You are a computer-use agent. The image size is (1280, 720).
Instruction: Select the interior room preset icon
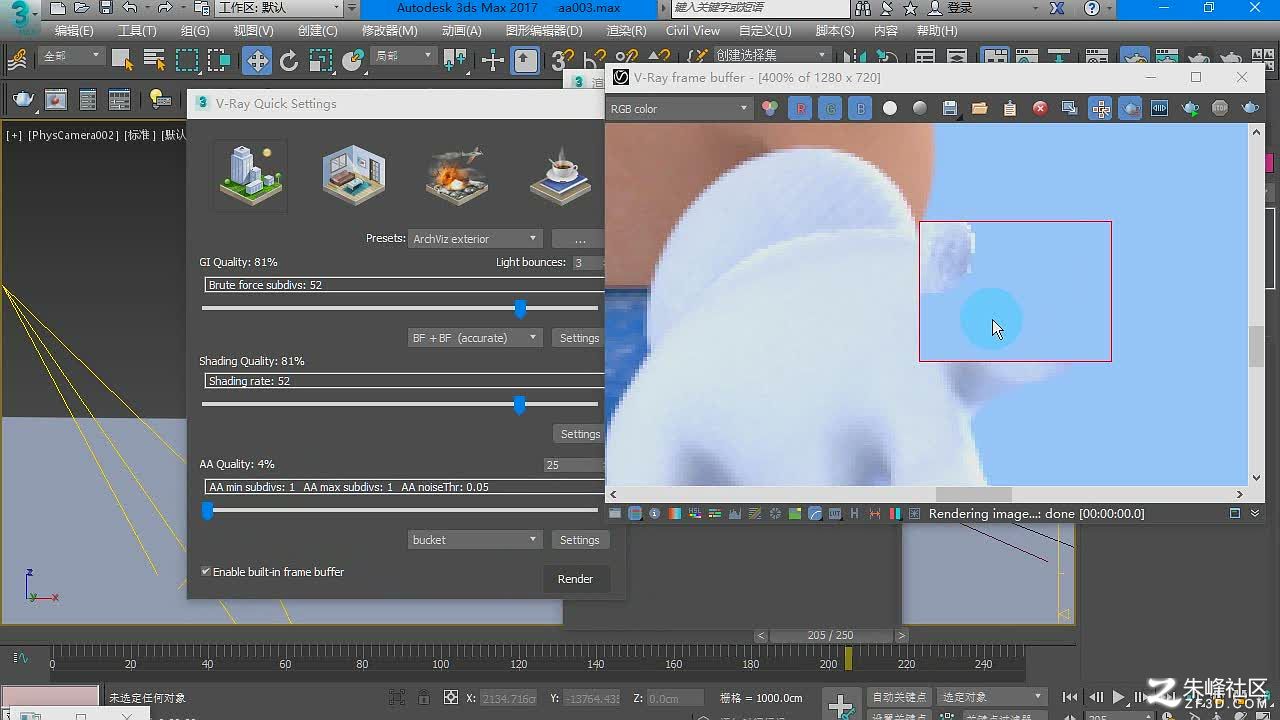(353, 175)
